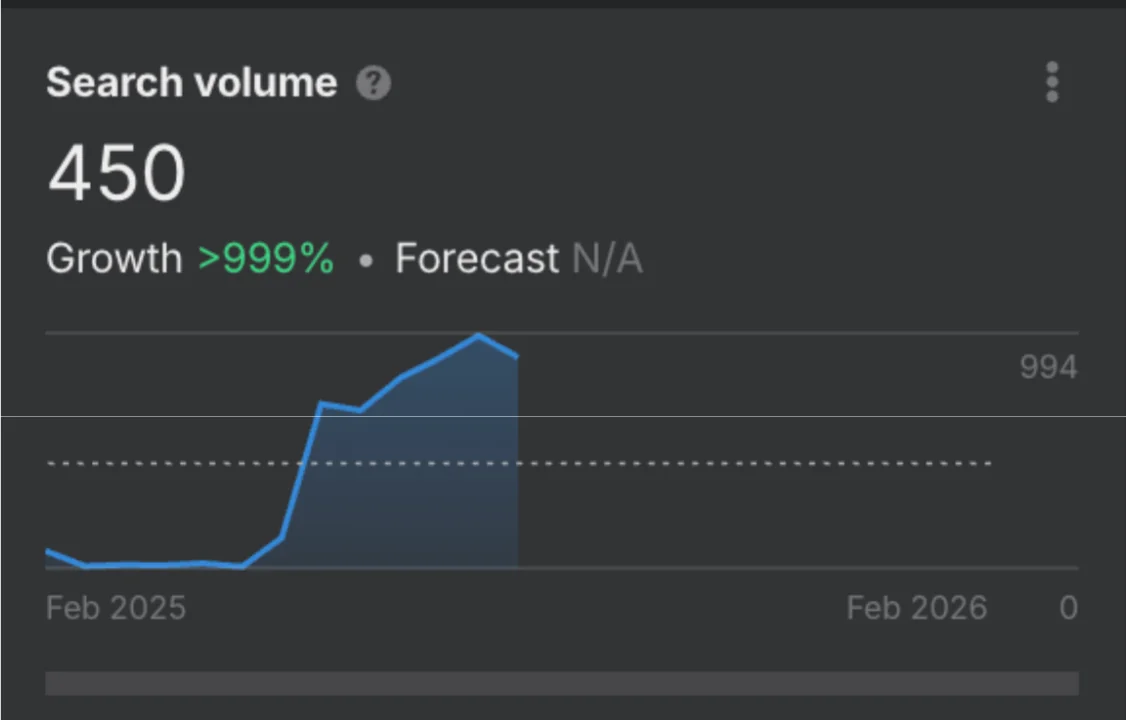
Task: Click the Feb 2025 date label
Action: tap(116, 608)
